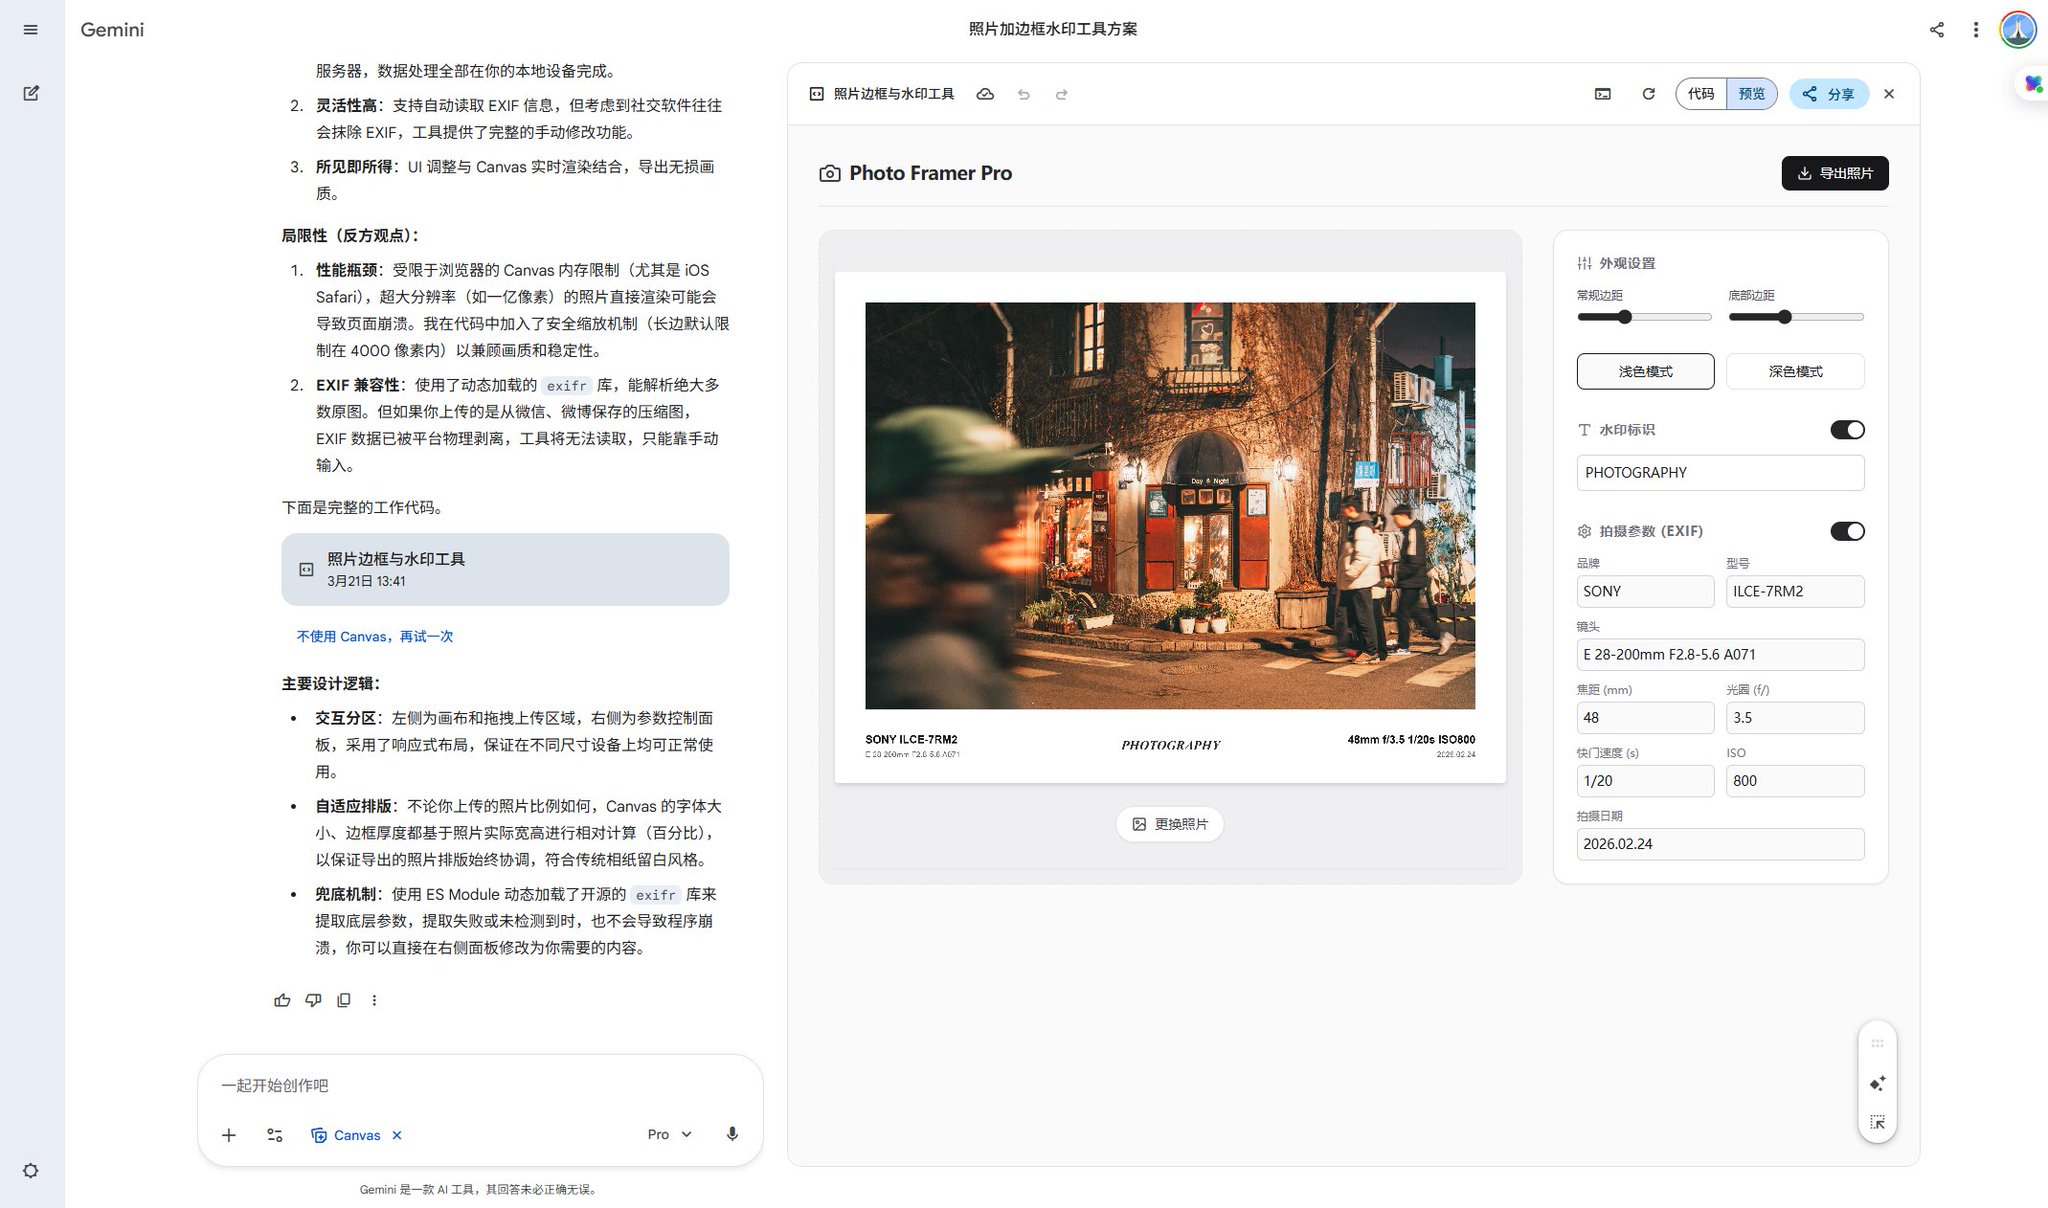The width and height of the screenshot is (2048, 1208).
Task: Activate microphone voice input
Action: click(x=732, y=1134)
